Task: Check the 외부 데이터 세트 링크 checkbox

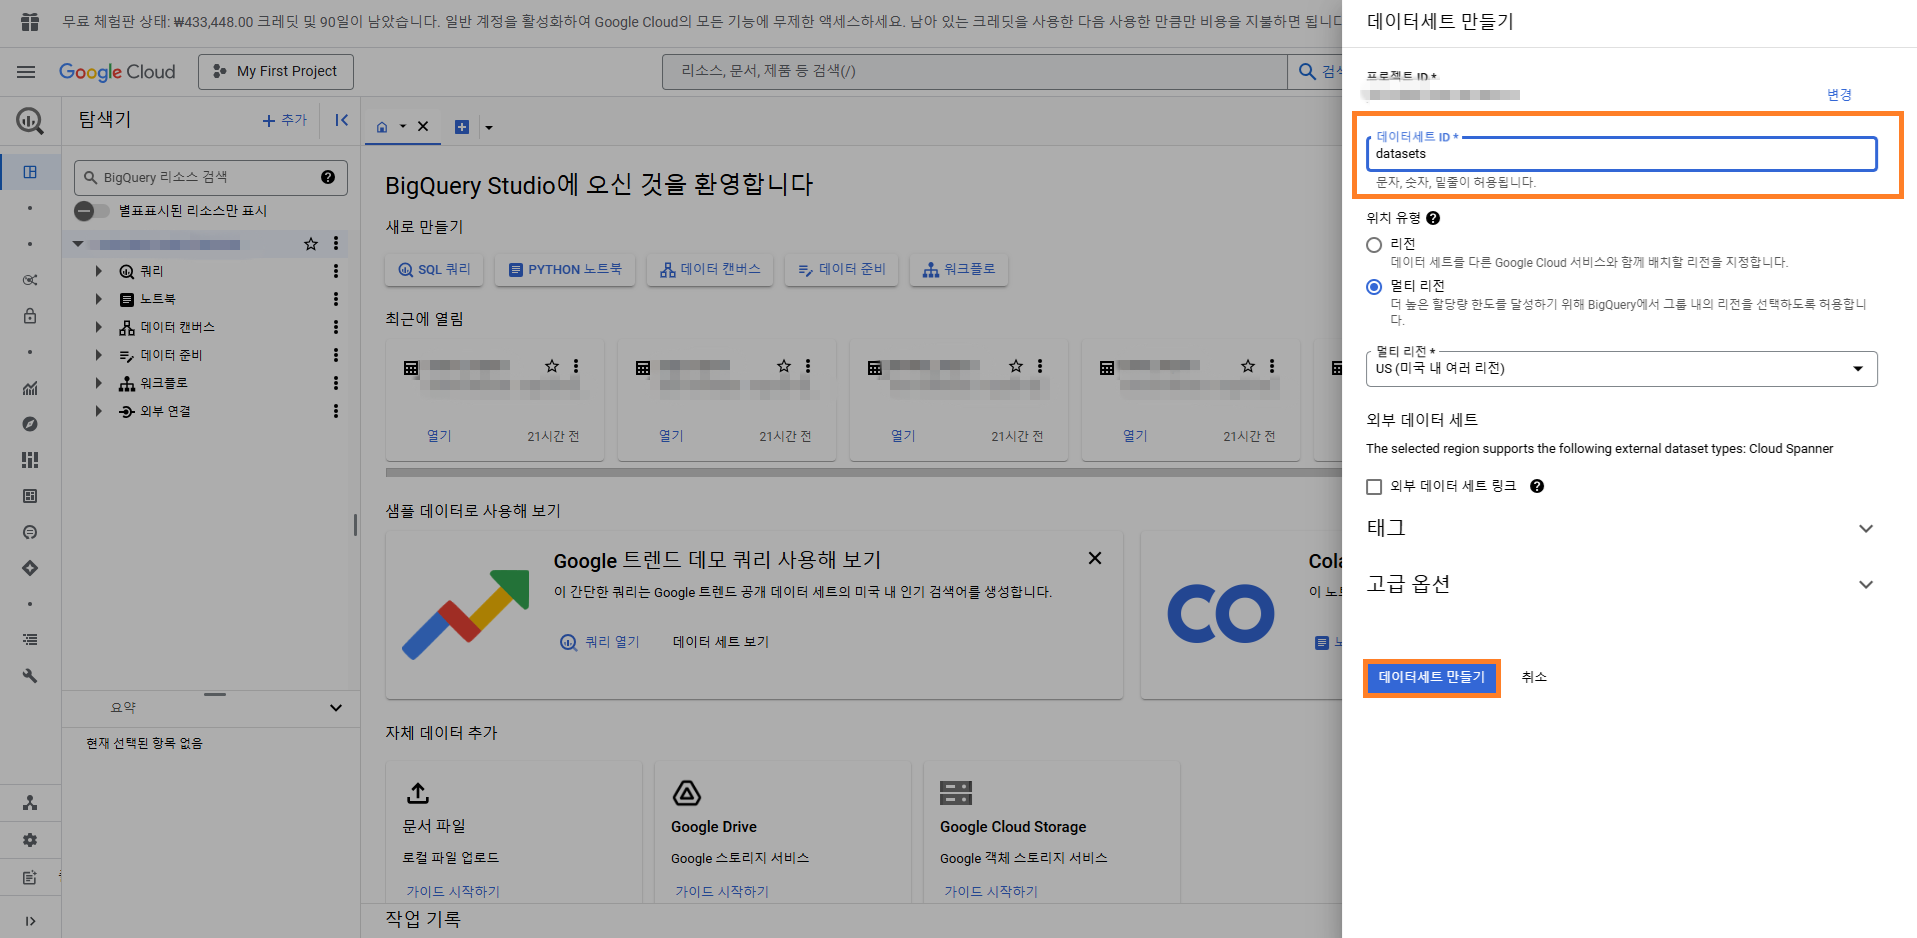Action: [1374, 487]
